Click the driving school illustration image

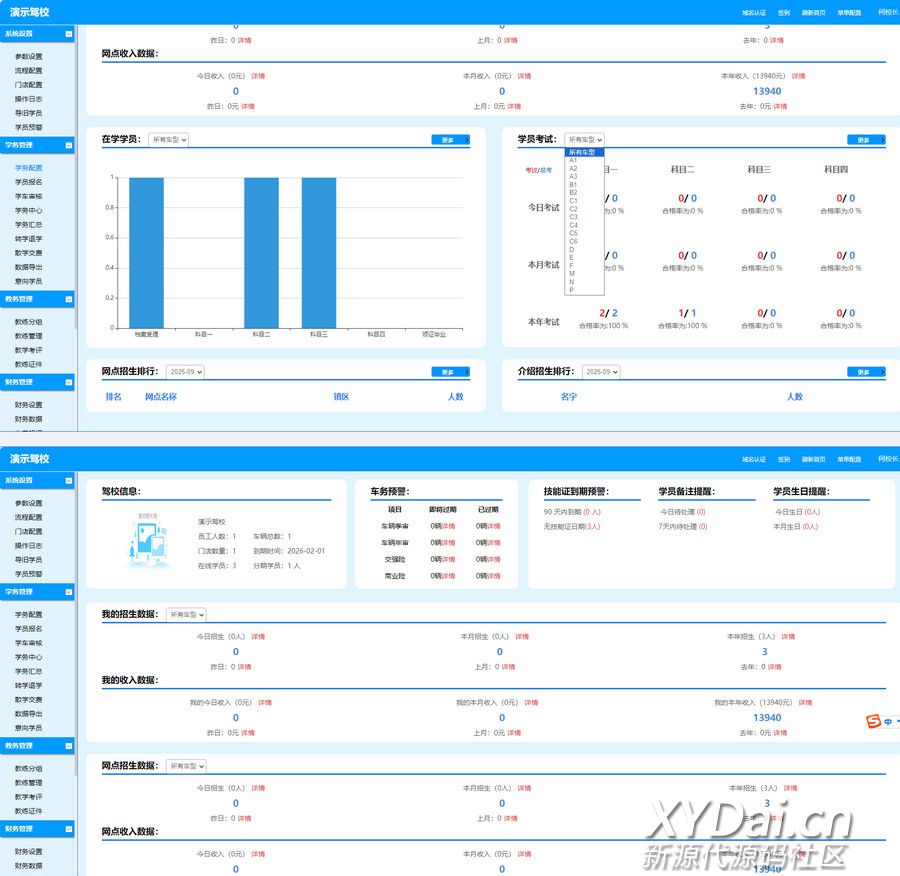click(x=143, y=541)
